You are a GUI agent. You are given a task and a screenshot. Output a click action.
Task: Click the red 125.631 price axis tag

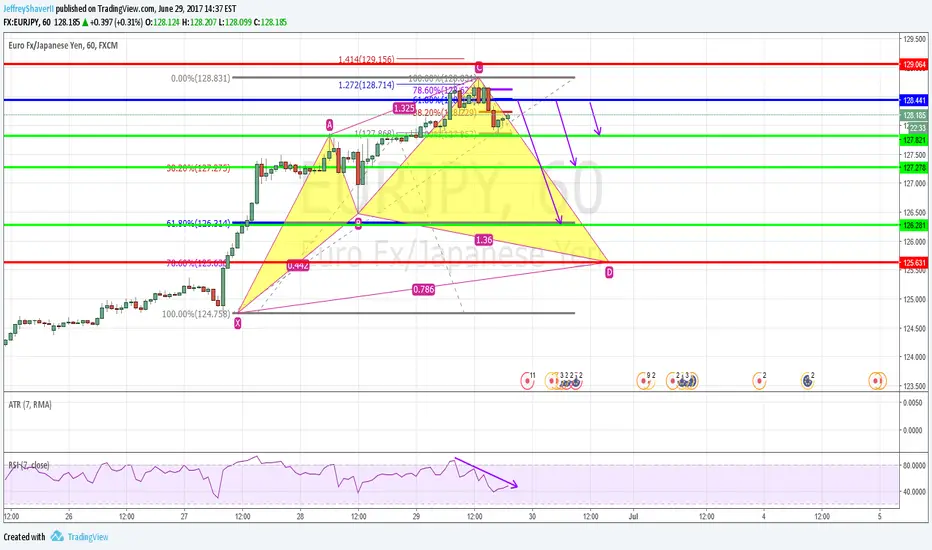pyautogui.click(x=914, y=263)
